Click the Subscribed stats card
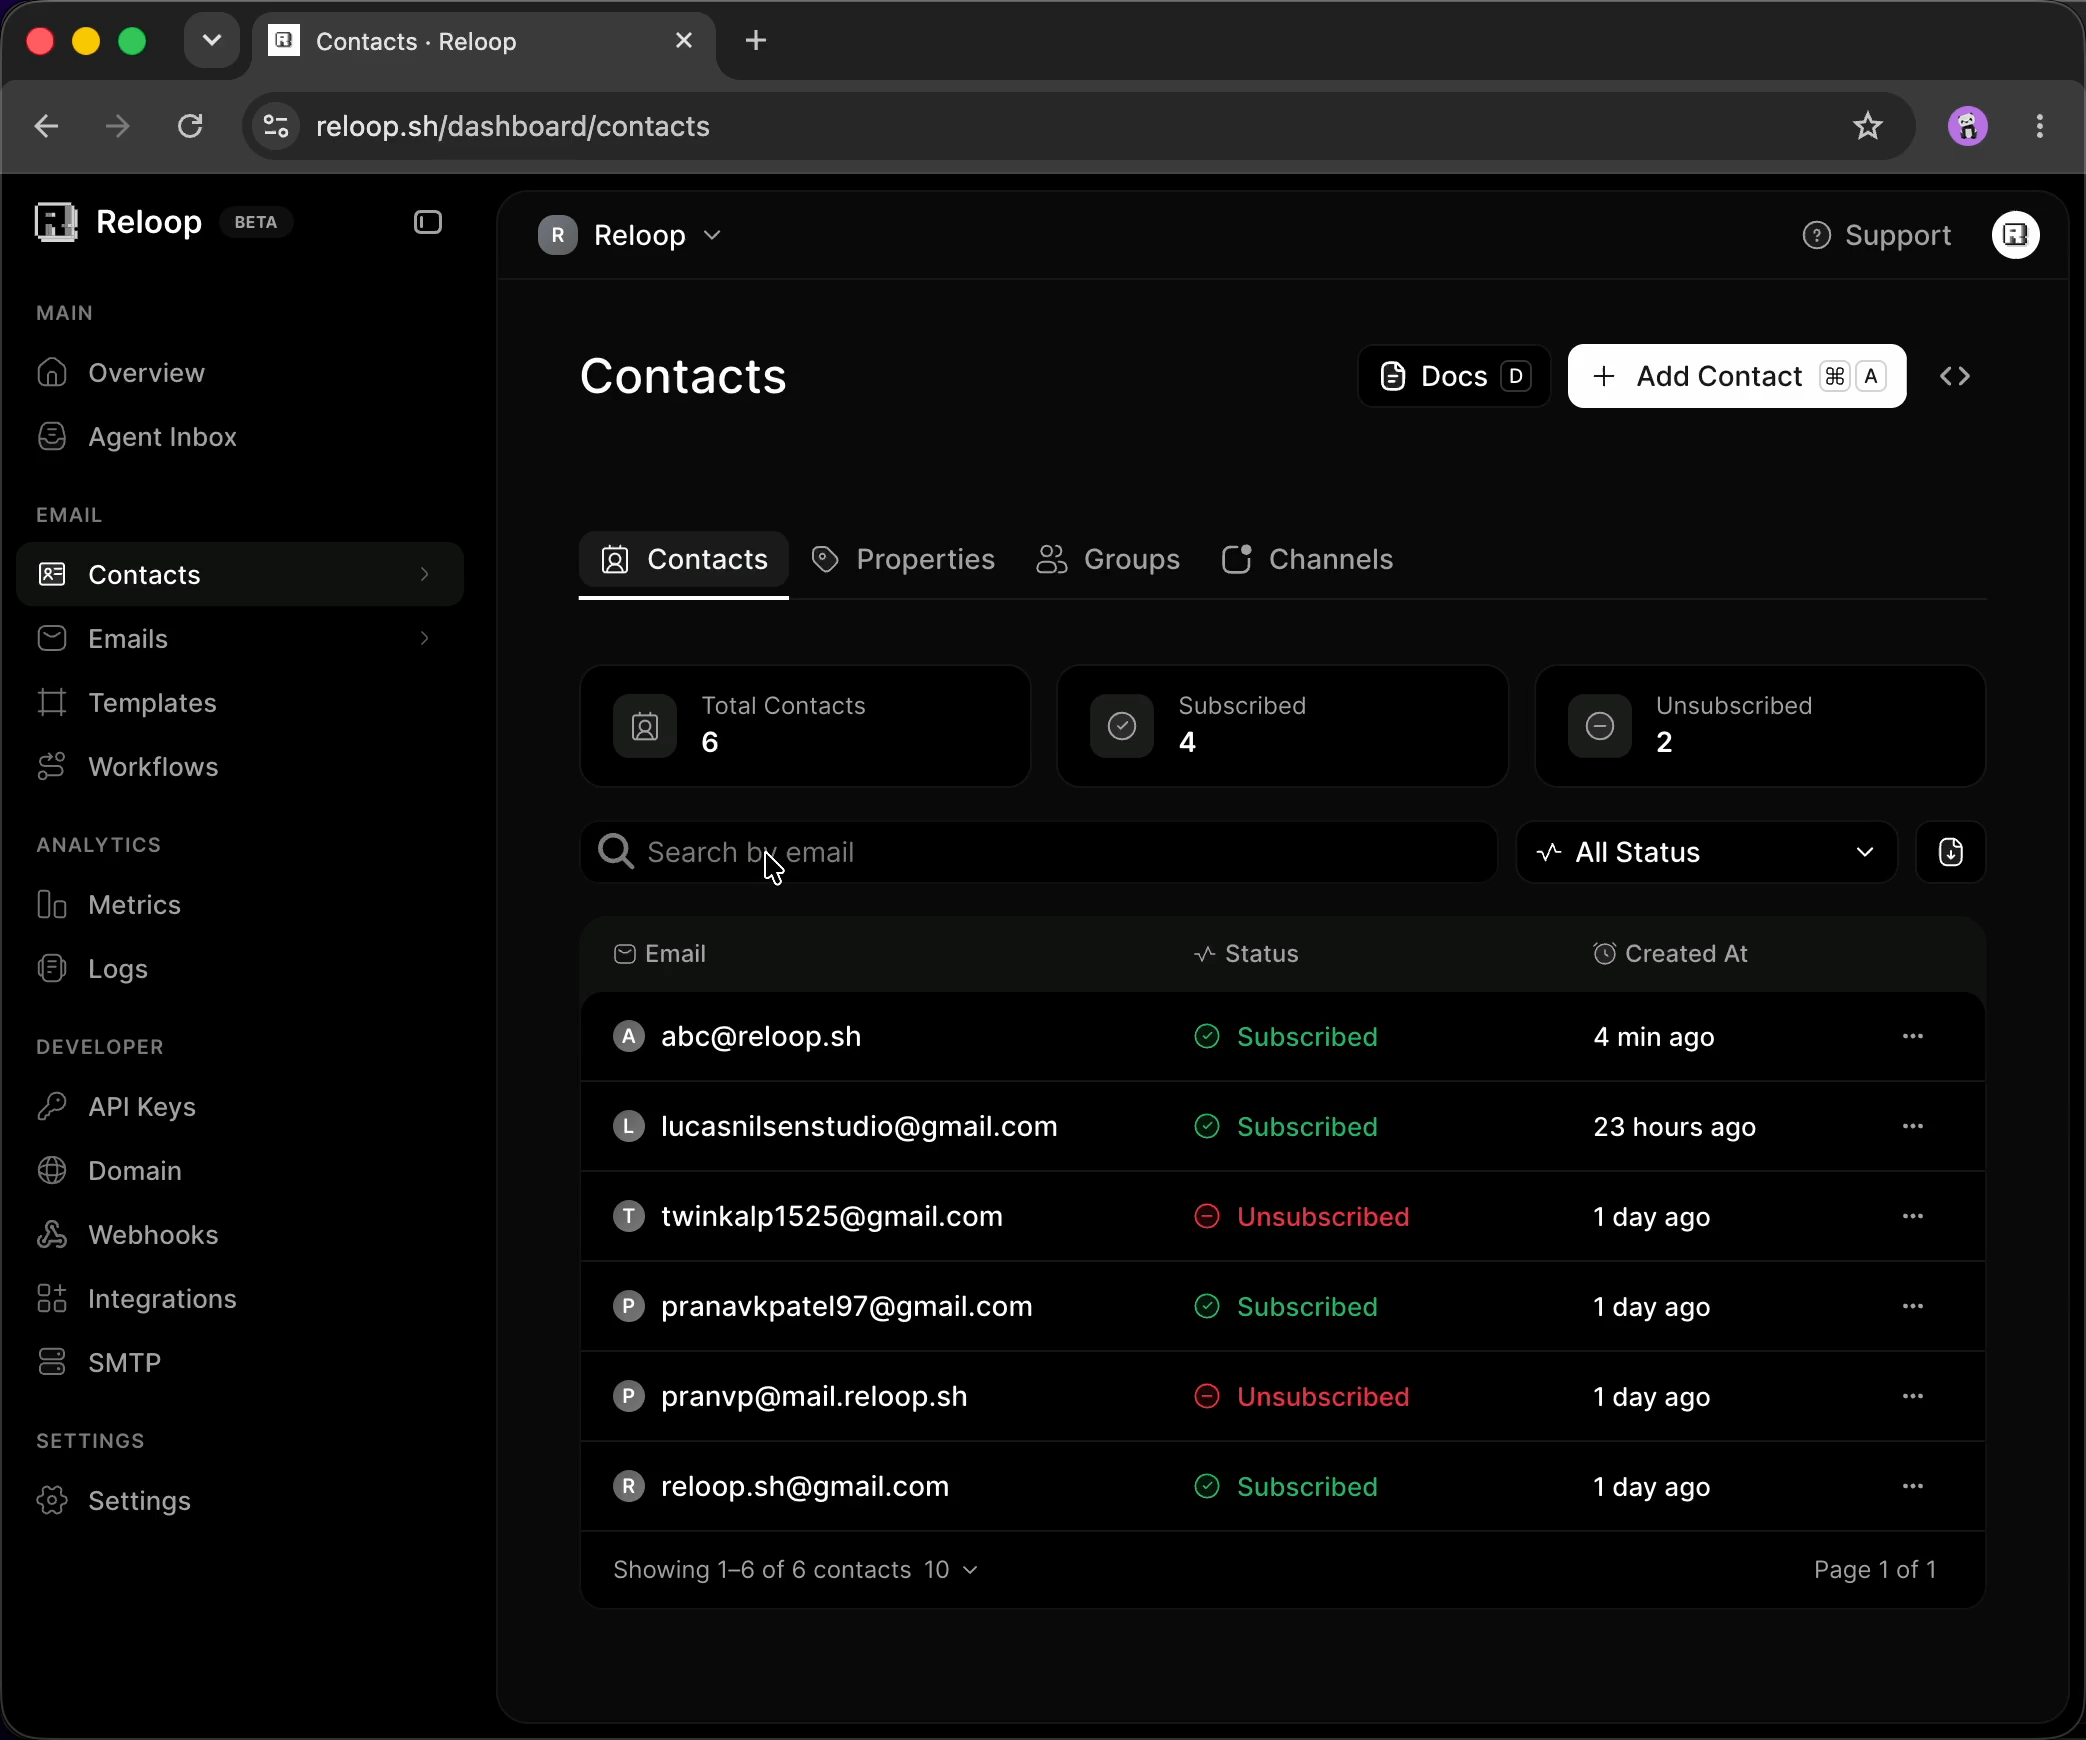The width and height of the screenshot is (2086, 1740). (1282, 726)
